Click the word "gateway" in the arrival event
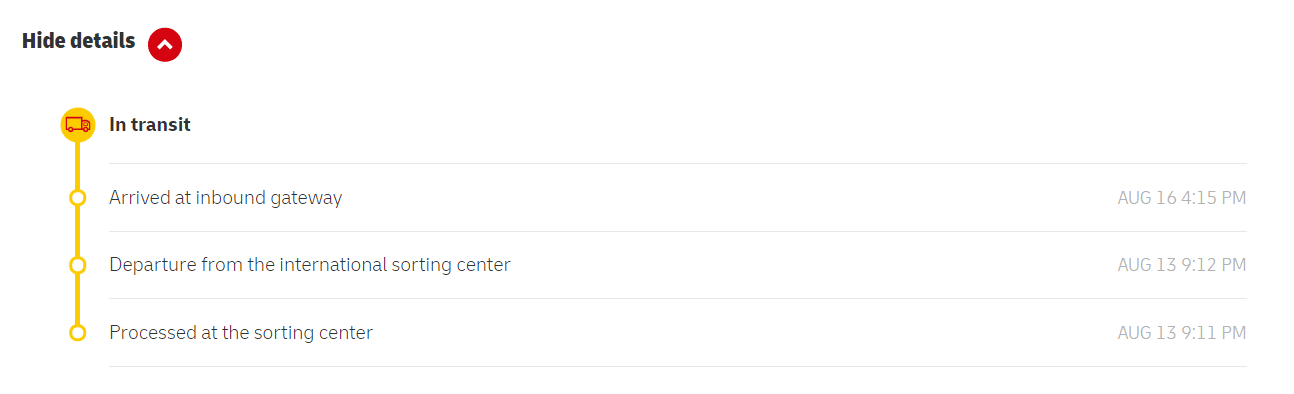 306,199
